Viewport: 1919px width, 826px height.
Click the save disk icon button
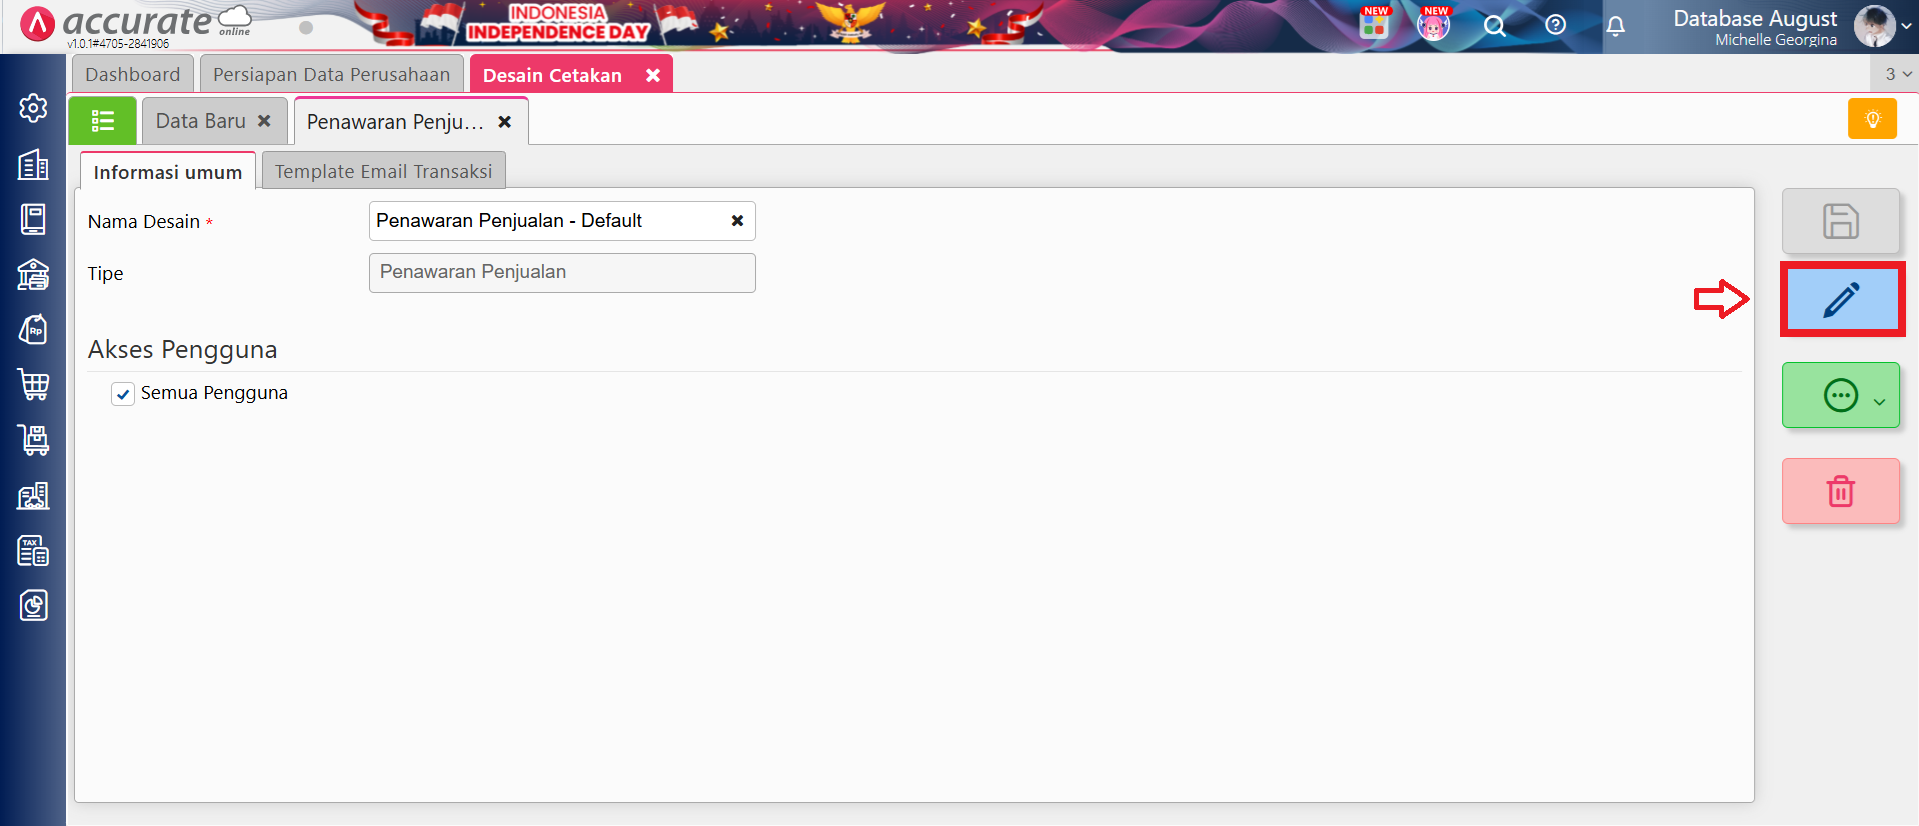click(1840, 221)
